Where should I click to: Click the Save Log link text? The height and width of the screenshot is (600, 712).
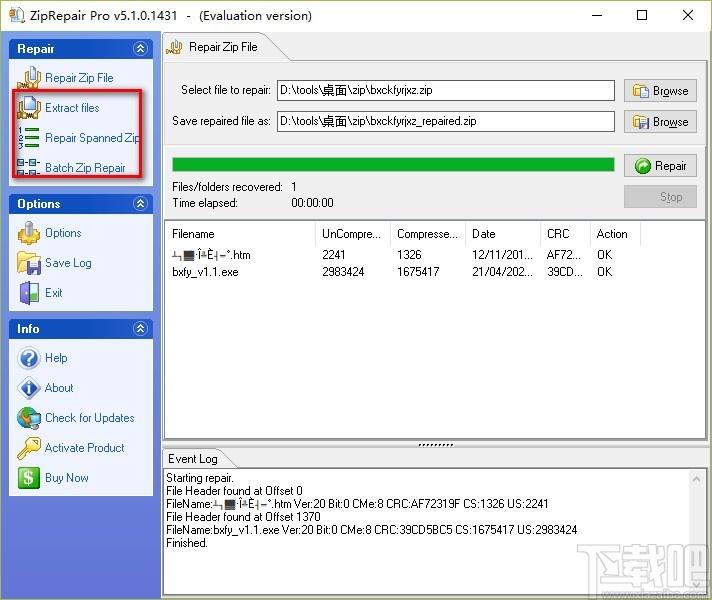[x=69, y=263]
